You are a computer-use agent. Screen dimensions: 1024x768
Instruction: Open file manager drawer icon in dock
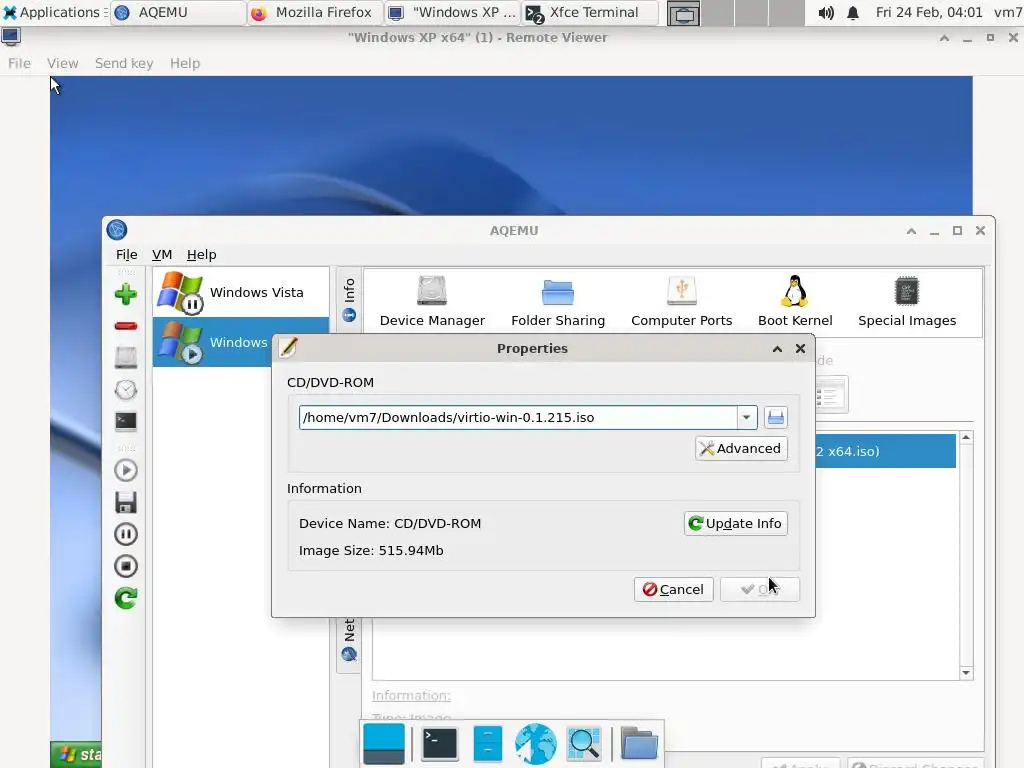(487, 744)
